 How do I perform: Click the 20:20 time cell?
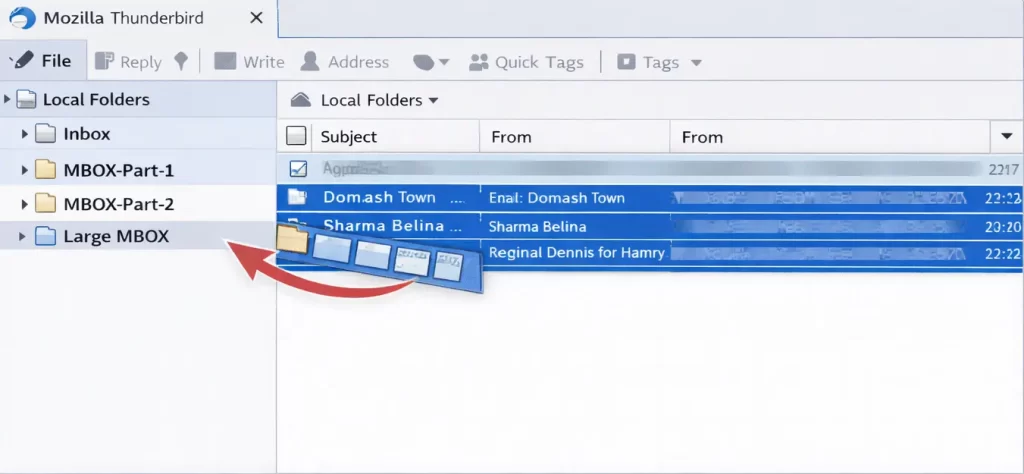tap(1002, 227)
